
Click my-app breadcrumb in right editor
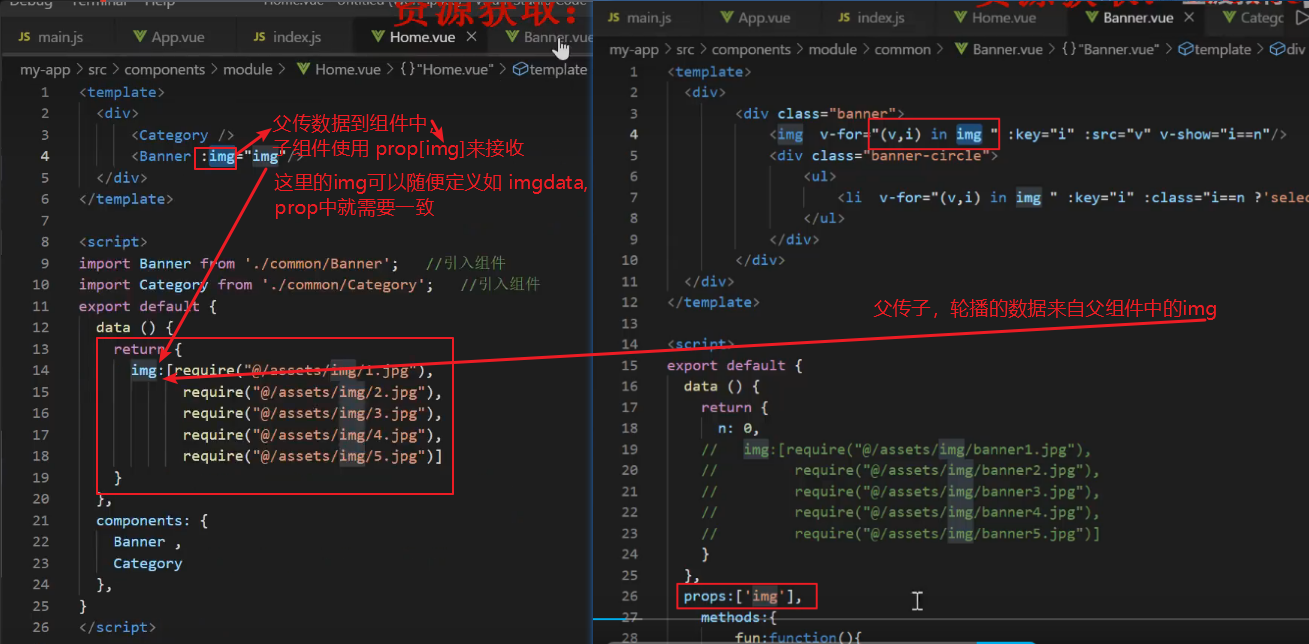tap(634, 49)
